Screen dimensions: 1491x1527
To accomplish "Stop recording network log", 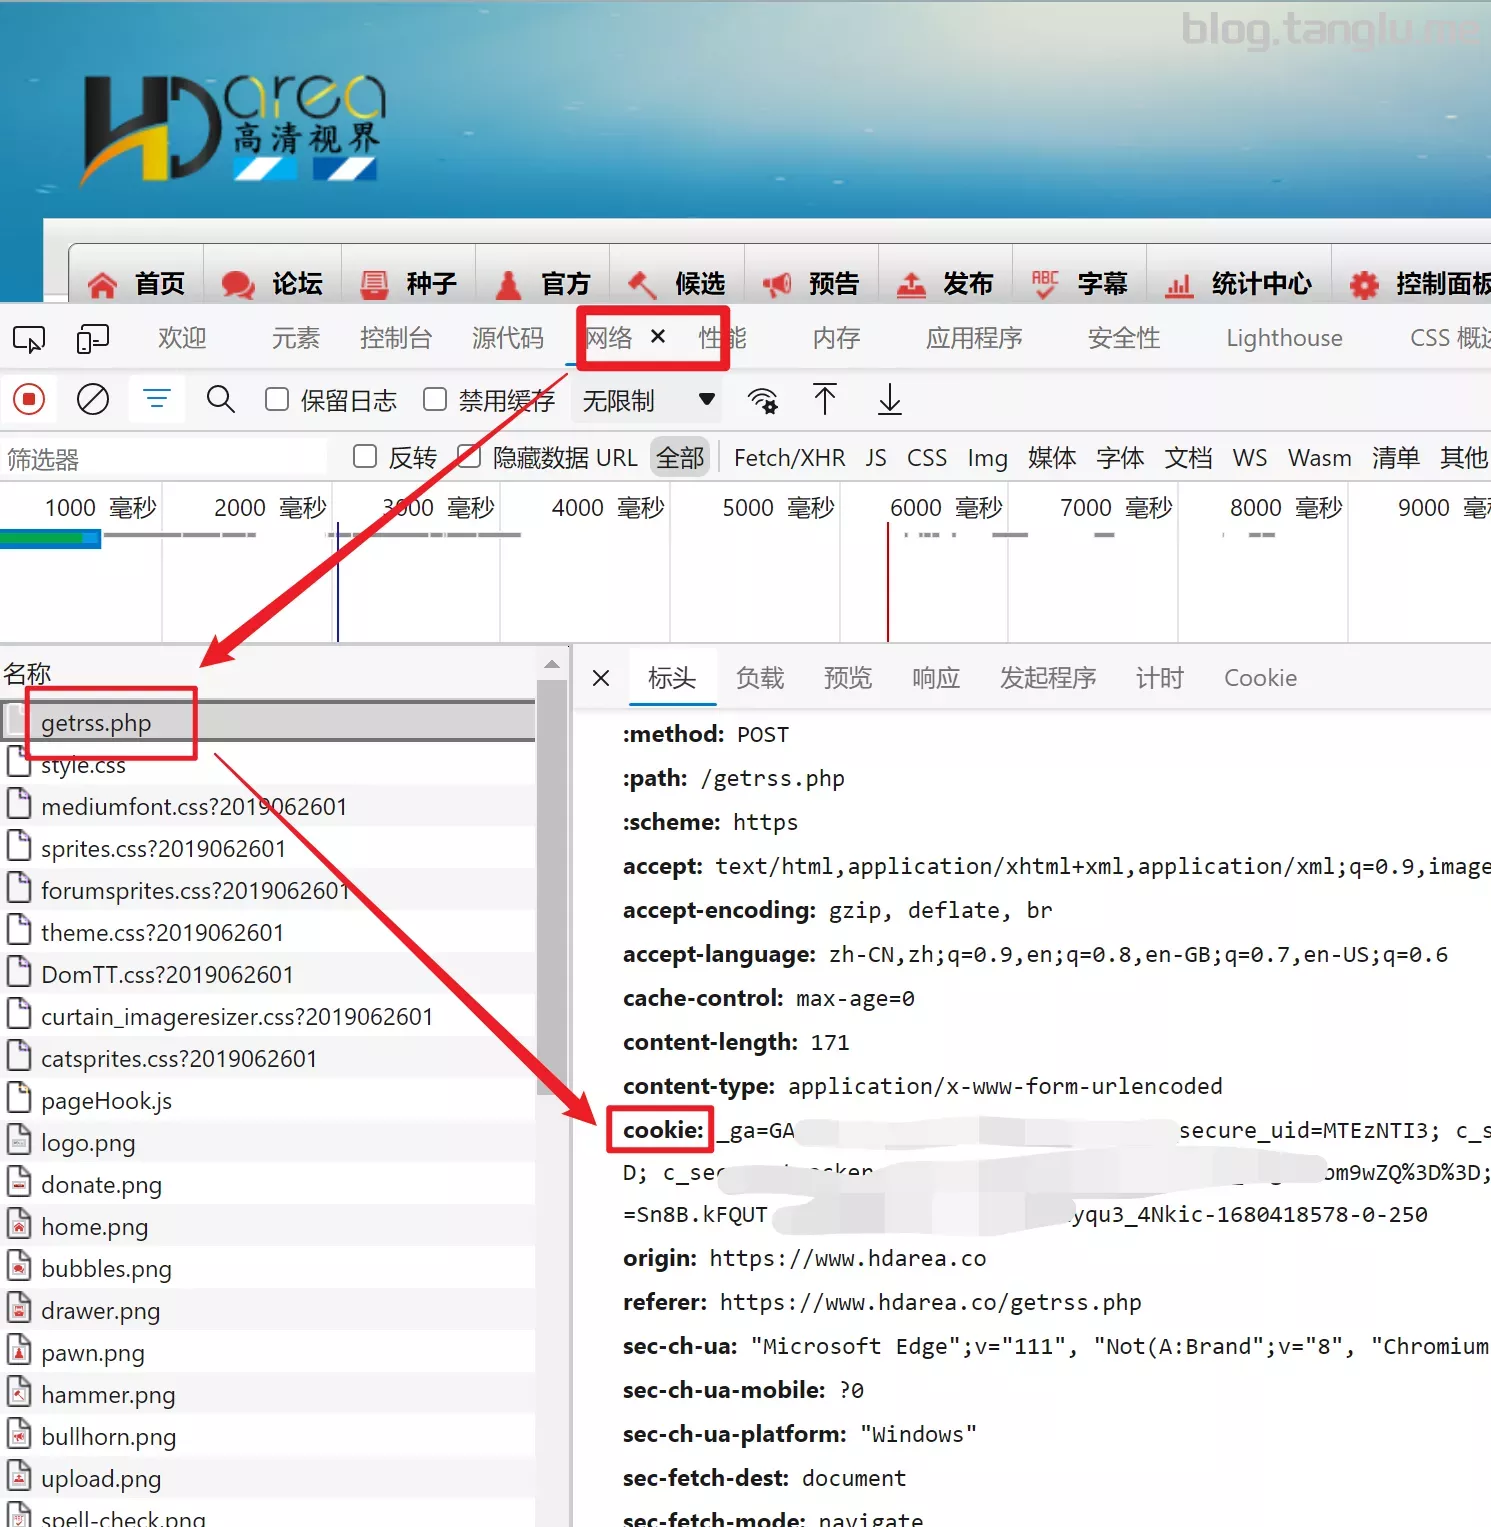I will 29,400.
